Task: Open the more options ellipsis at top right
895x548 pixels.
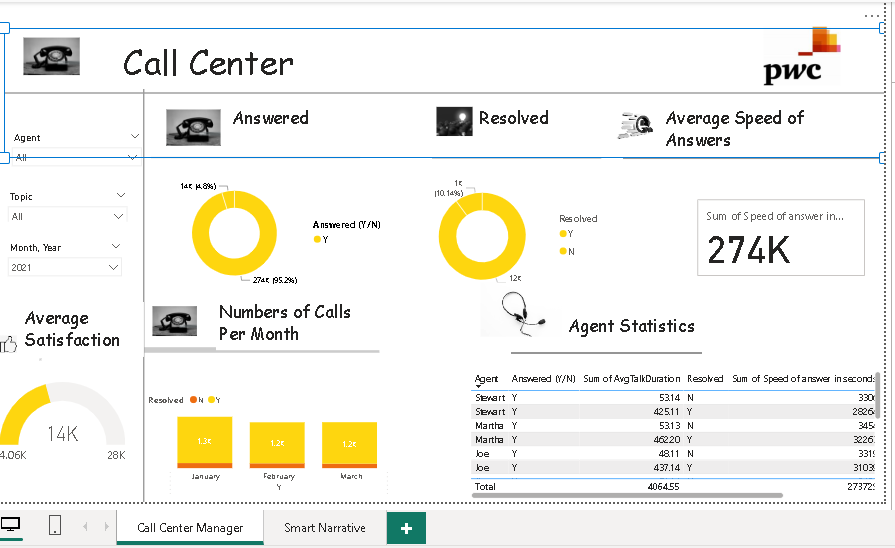Action: coord(872,16)
